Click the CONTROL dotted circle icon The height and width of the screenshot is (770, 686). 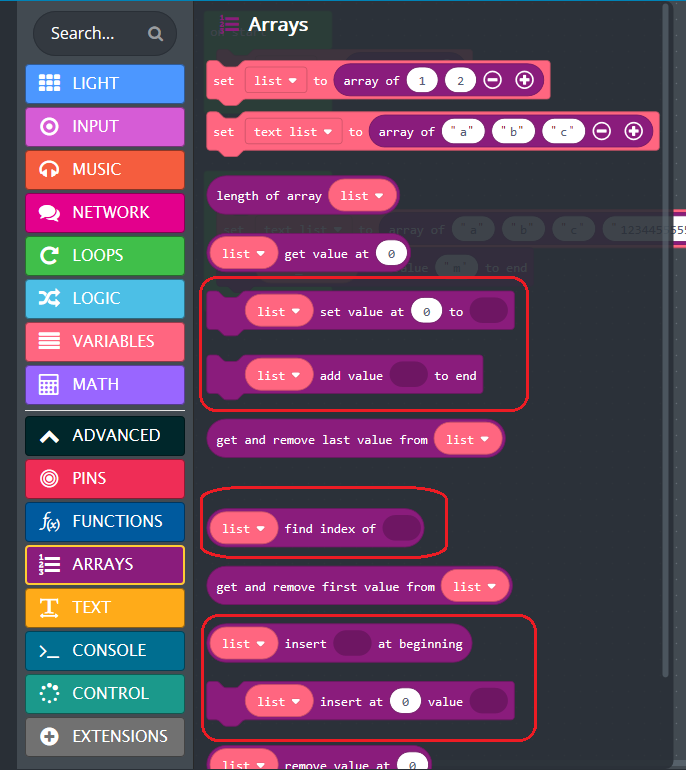49,693
